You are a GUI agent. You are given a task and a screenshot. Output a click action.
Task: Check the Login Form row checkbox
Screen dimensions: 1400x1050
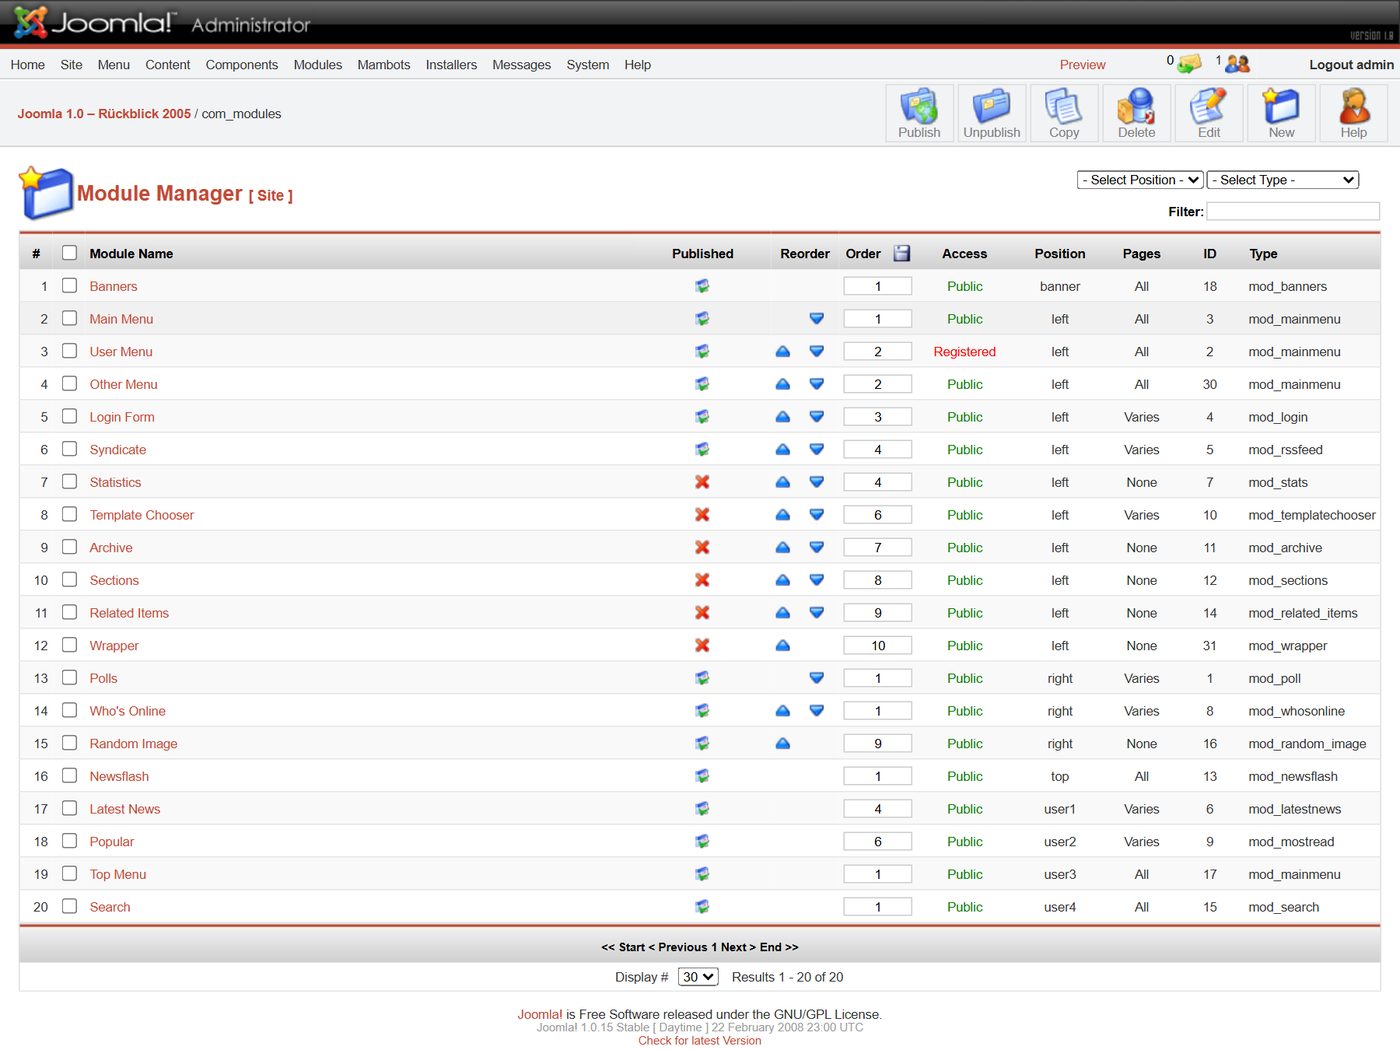click(x=69, y=416)
